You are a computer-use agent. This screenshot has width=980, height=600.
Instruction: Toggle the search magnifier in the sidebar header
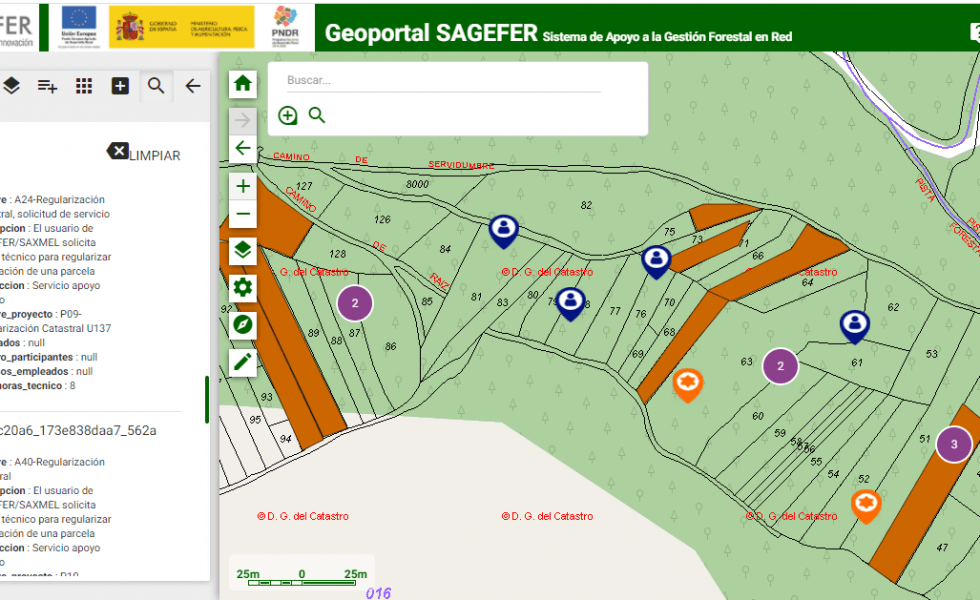[x=156, y=86]
